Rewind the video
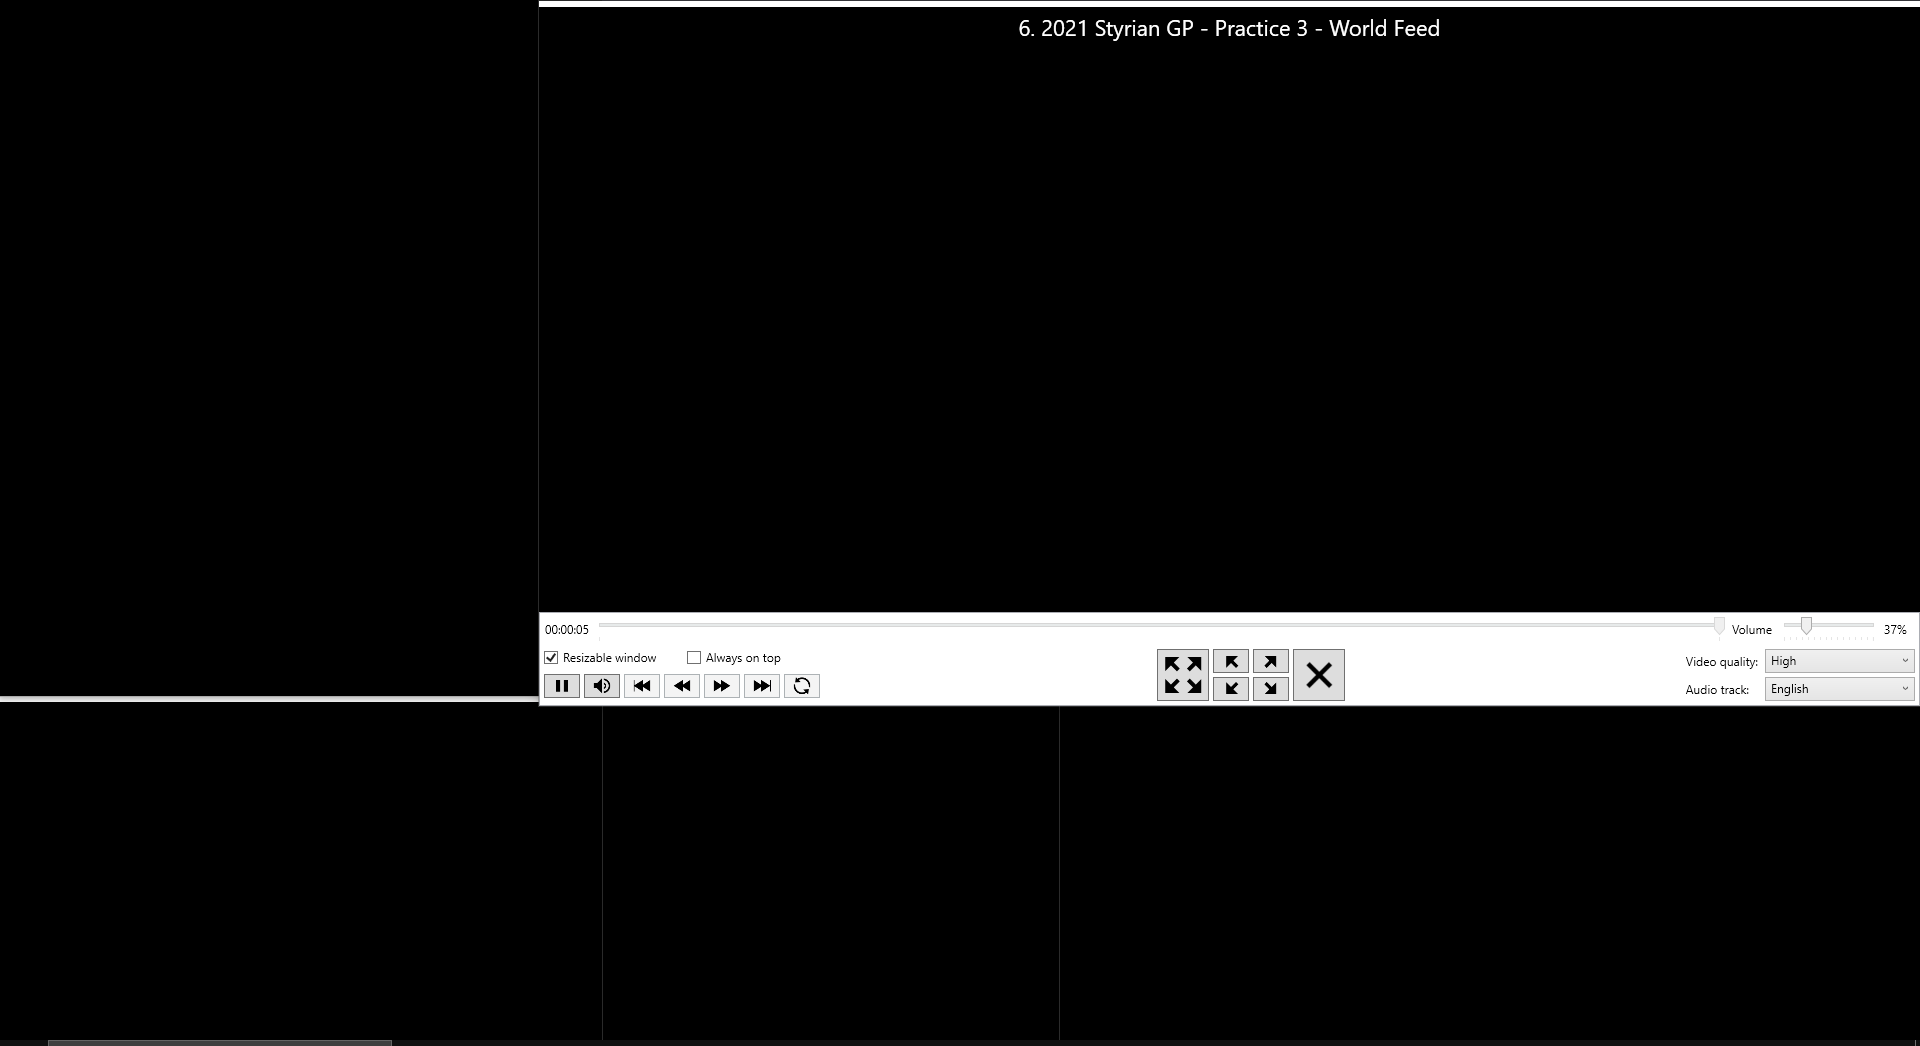The width and height of the screenshot is (1920, 1046). (x=681, y=686)
